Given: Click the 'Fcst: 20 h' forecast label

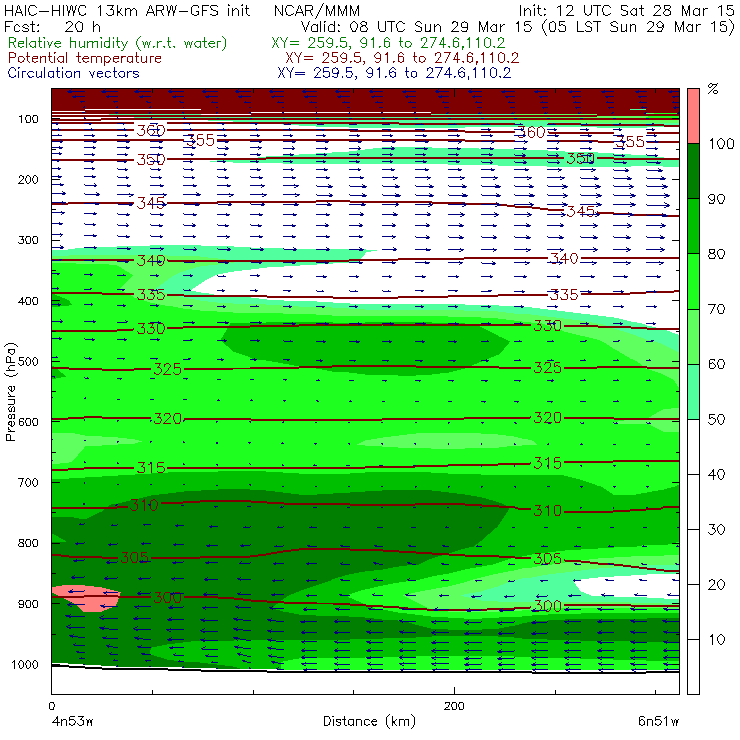Looking at the screenshot, I should [52, 27].
